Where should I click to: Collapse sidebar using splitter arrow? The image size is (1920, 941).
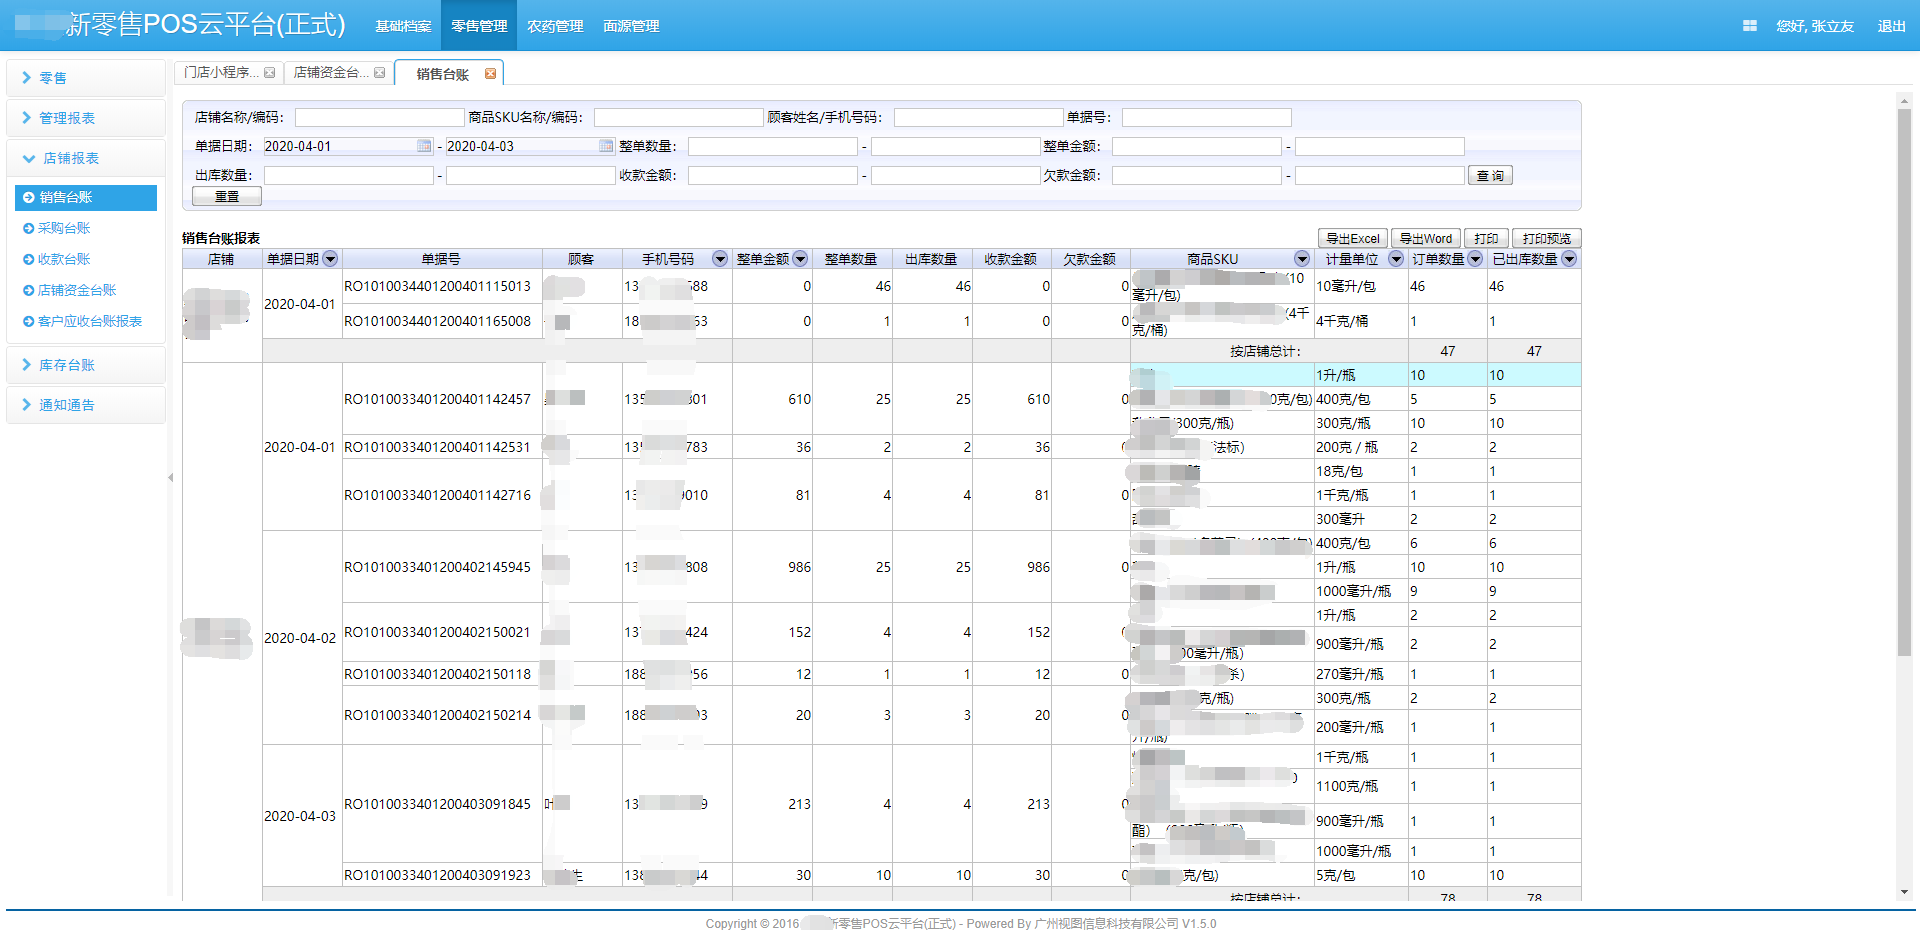point(170,477)
